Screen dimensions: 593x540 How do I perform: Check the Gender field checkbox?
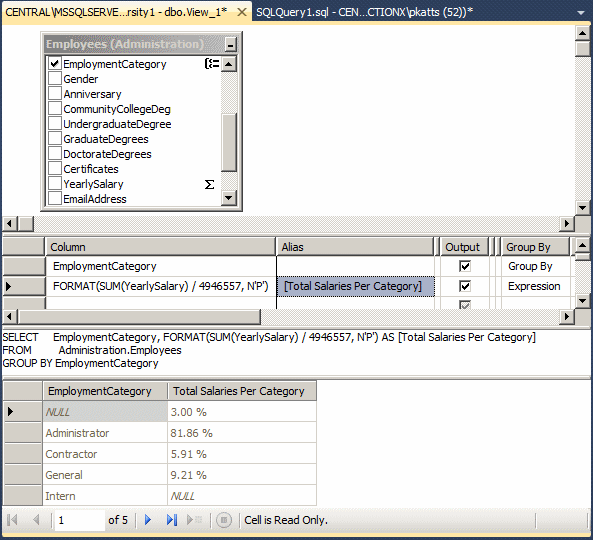point(55,78)
